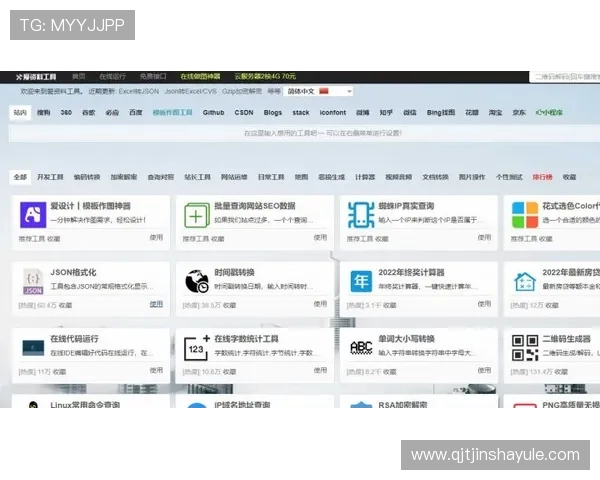The width and height of the screenshot is (600, 480).
Task: Open the Excel转JSON recent update link
Action: (x=139, y=91)
